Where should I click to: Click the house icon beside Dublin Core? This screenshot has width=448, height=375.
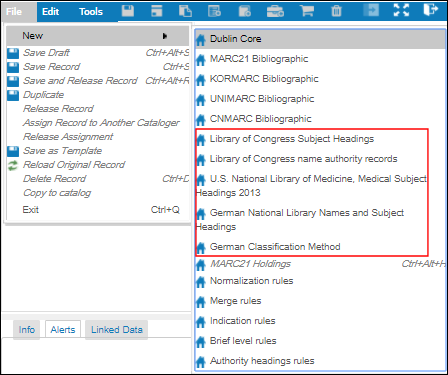click(201, 40)
